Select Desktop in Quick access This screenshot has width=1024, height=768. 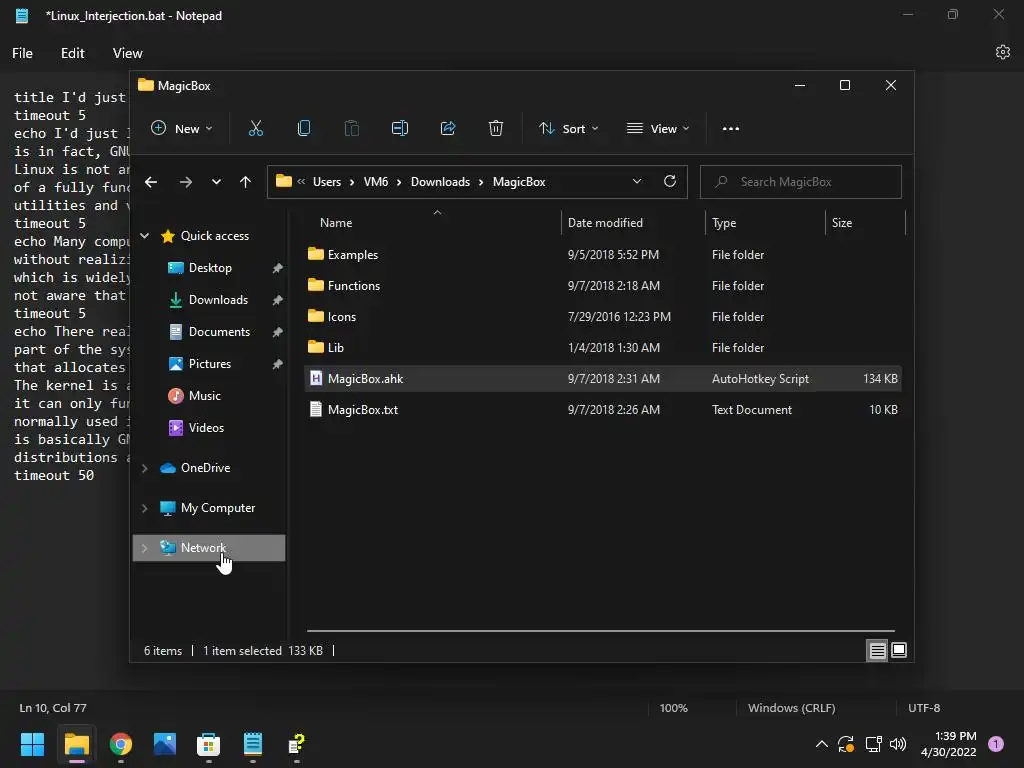[209, 268]
